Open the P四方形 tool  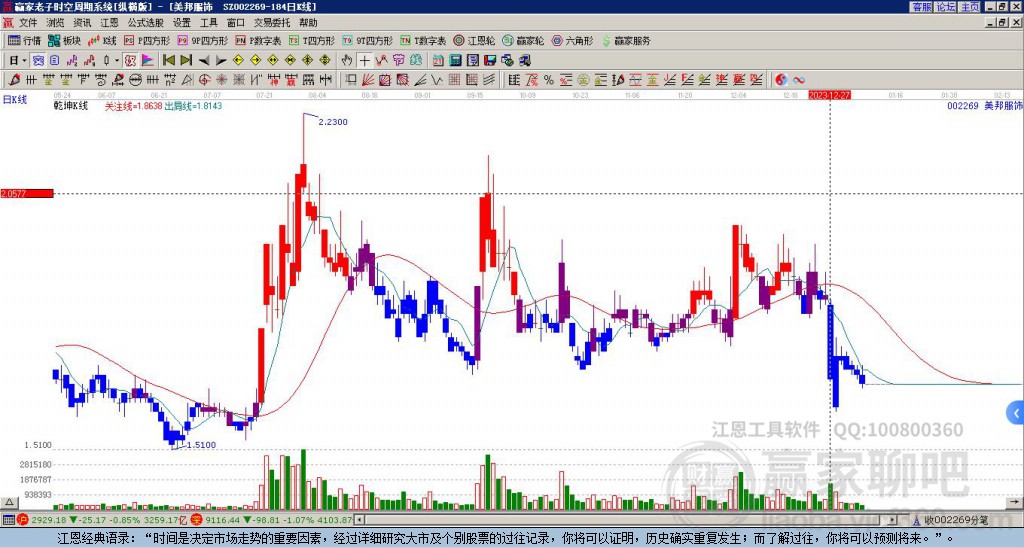point(147,40)
